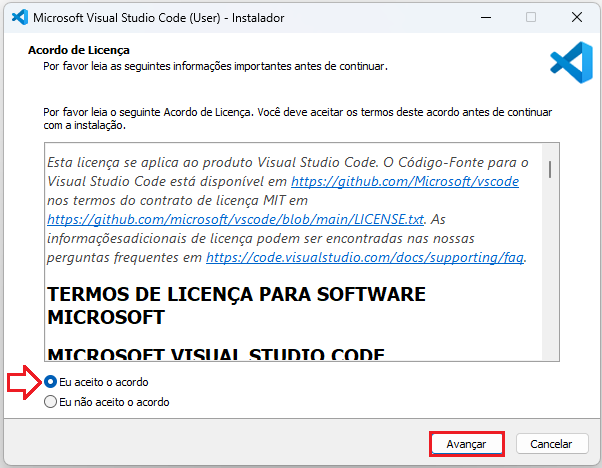Image resolution: width=602 pixels, height=468 pixels.
Task: Open the LICENSE.txt GitHub link
Action: (x=236, y=219)
